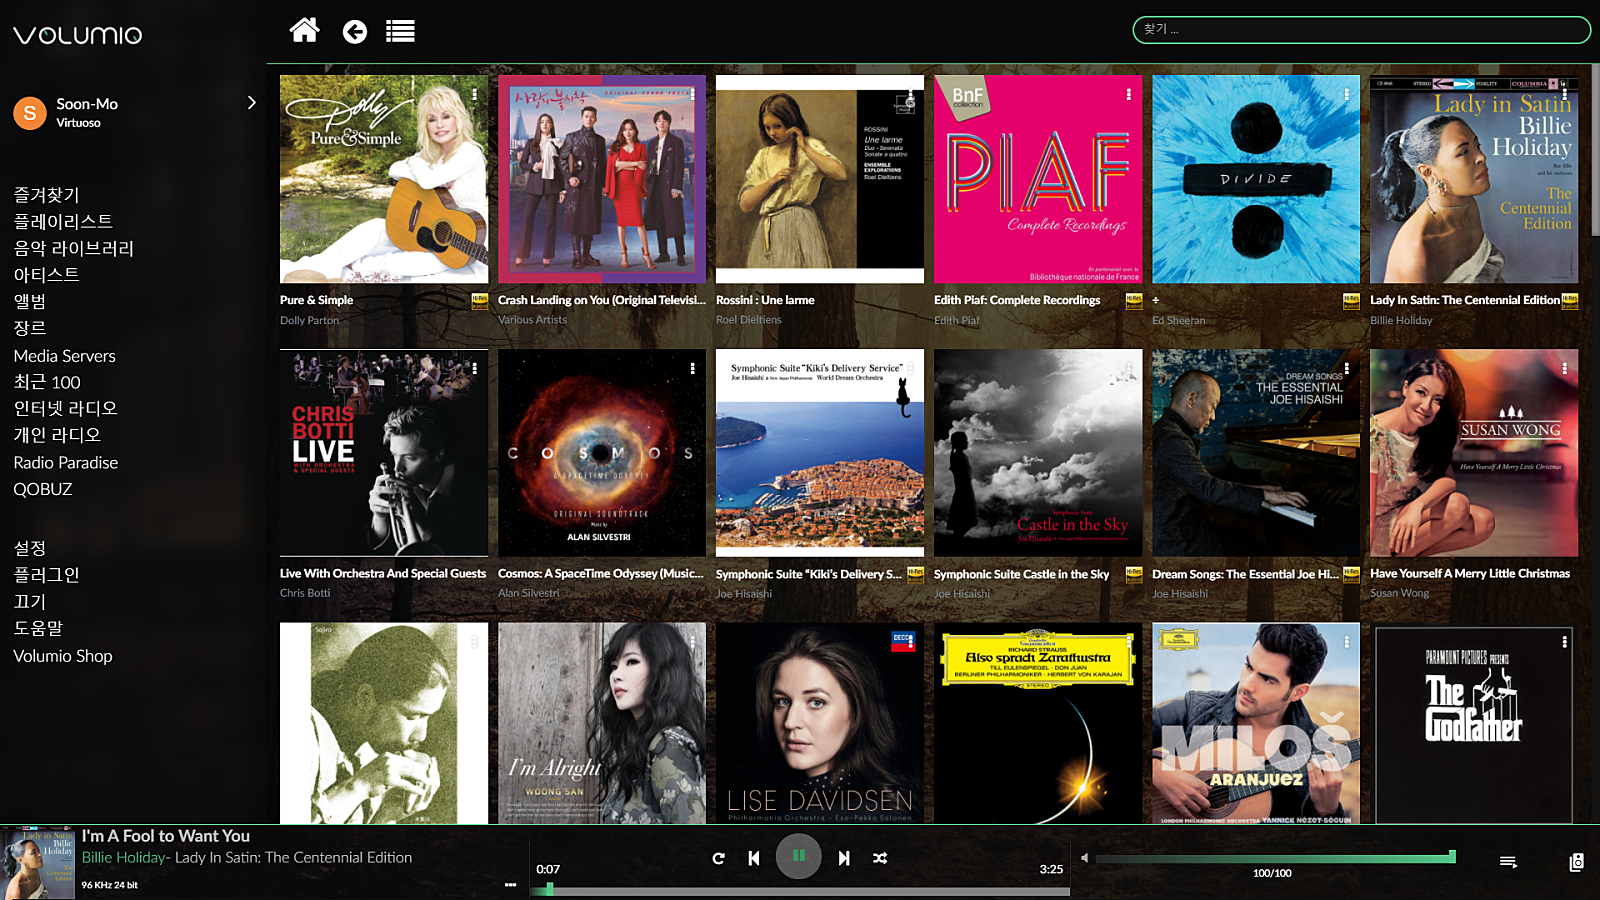1600x900 pixels.
Task: Open Volumio Shop link
Action: (x=63, y=656)
